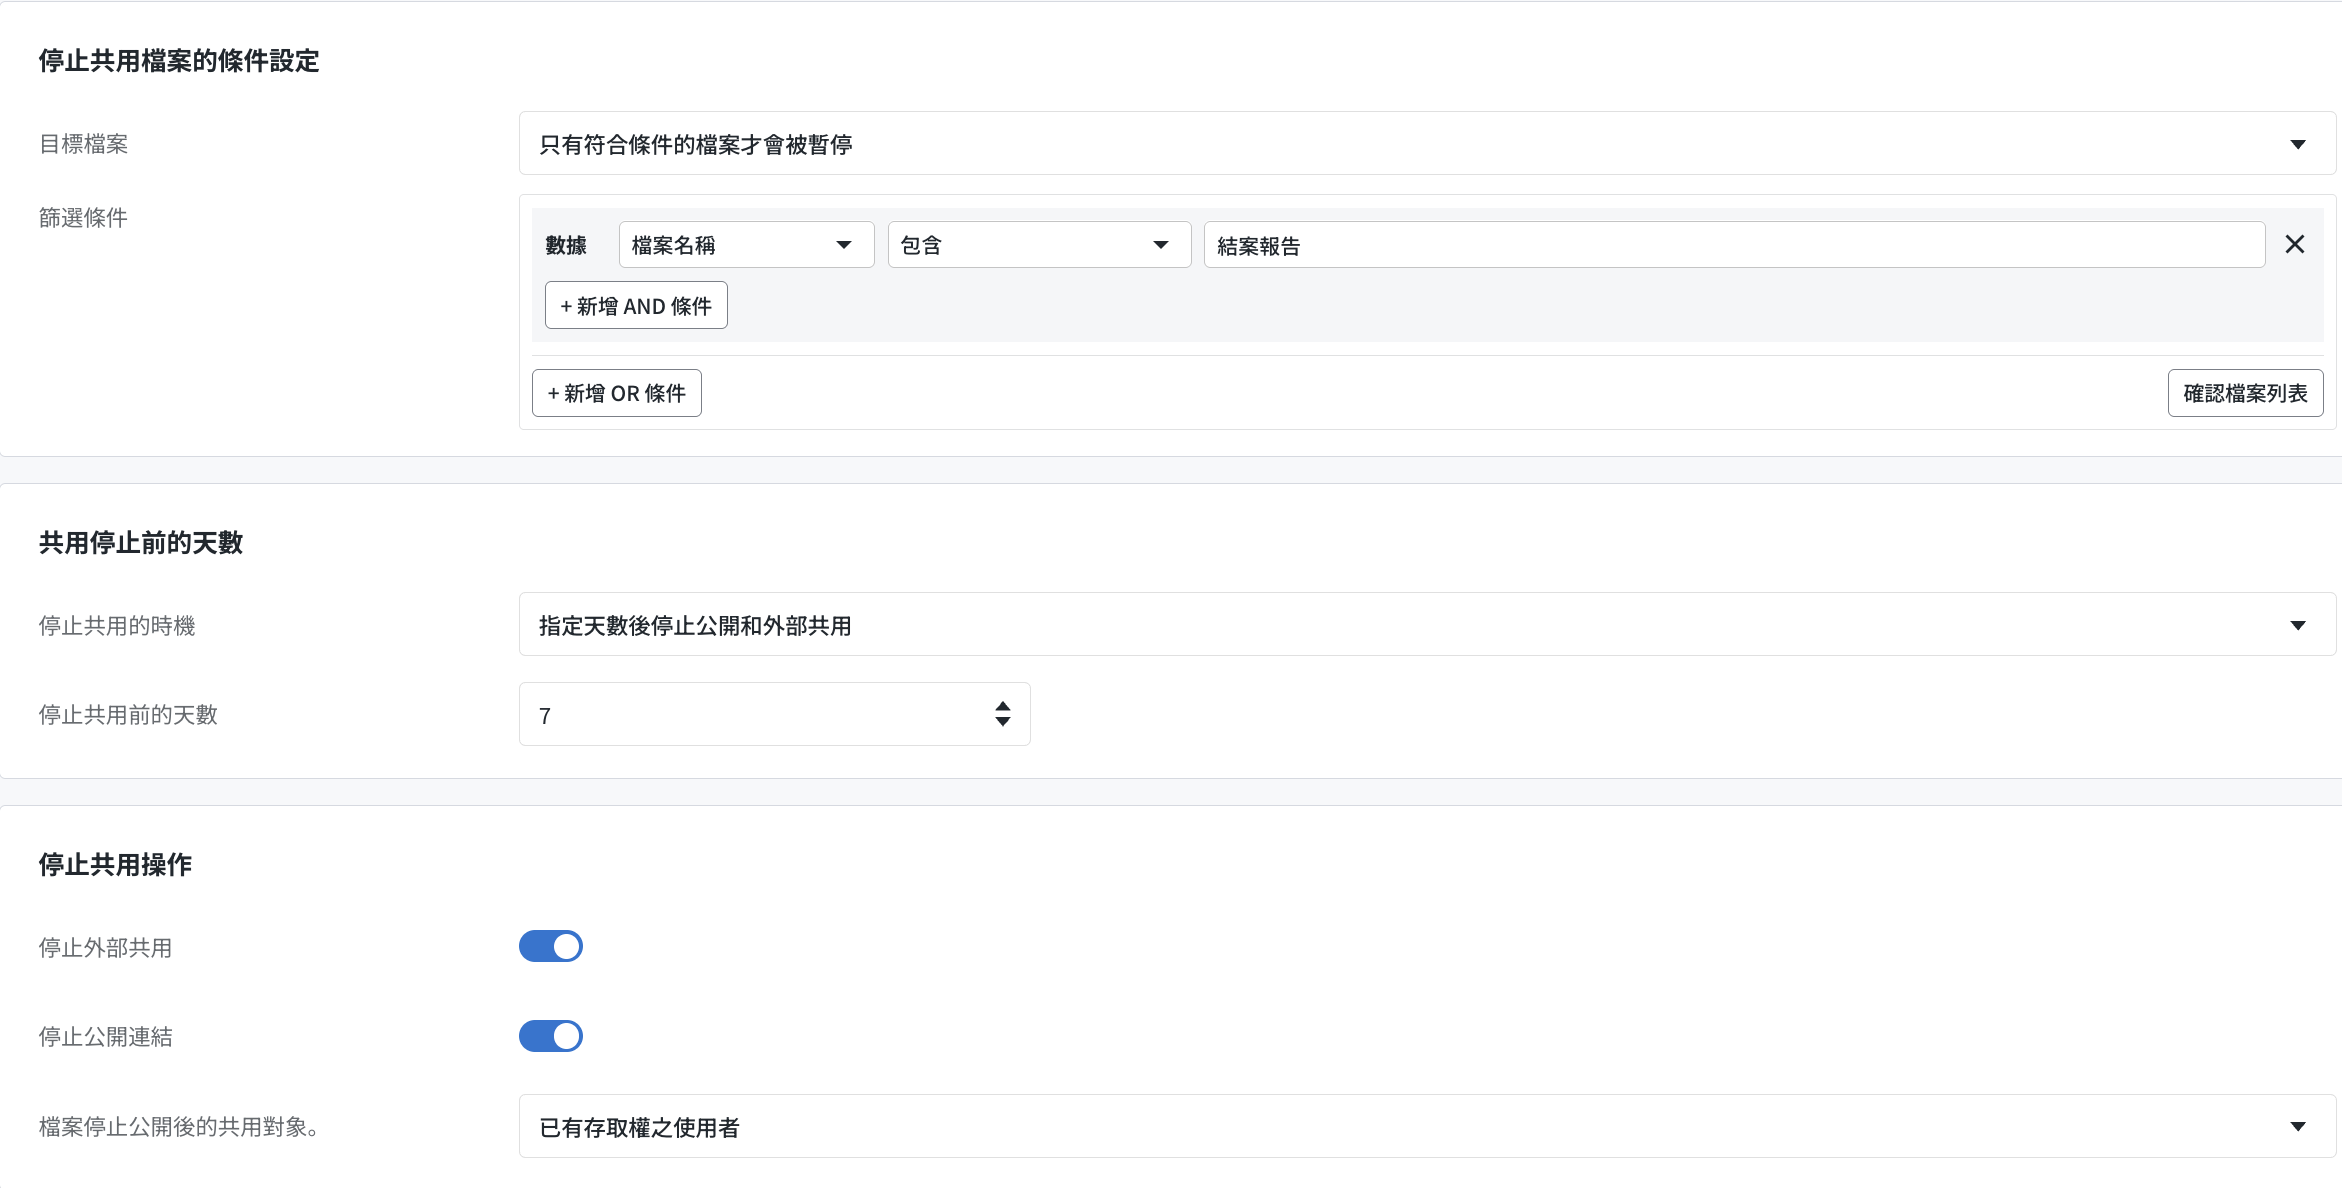Viewport: 2342px width, 1188px height.
Task: Click the arrow icon of 已有存取權之使用者 select
Action: tap(2297, 1127)
